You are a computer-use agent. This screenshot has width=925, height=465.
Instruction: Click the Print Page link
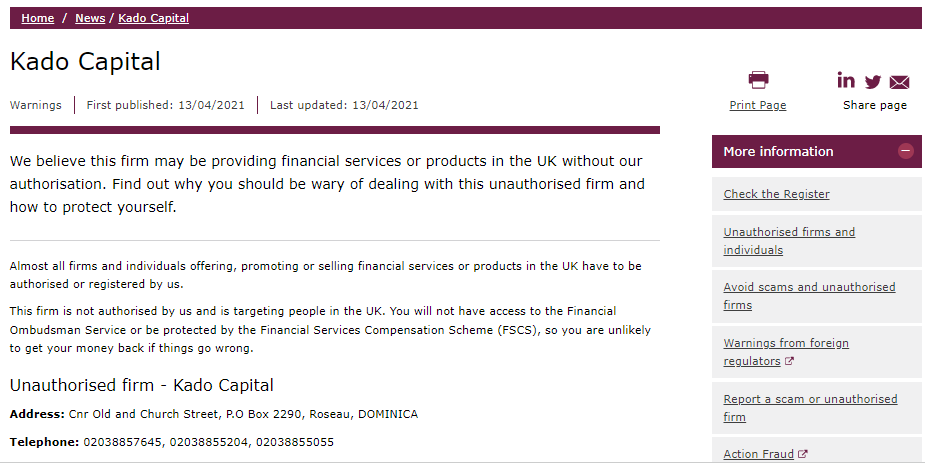click(758, 105)
